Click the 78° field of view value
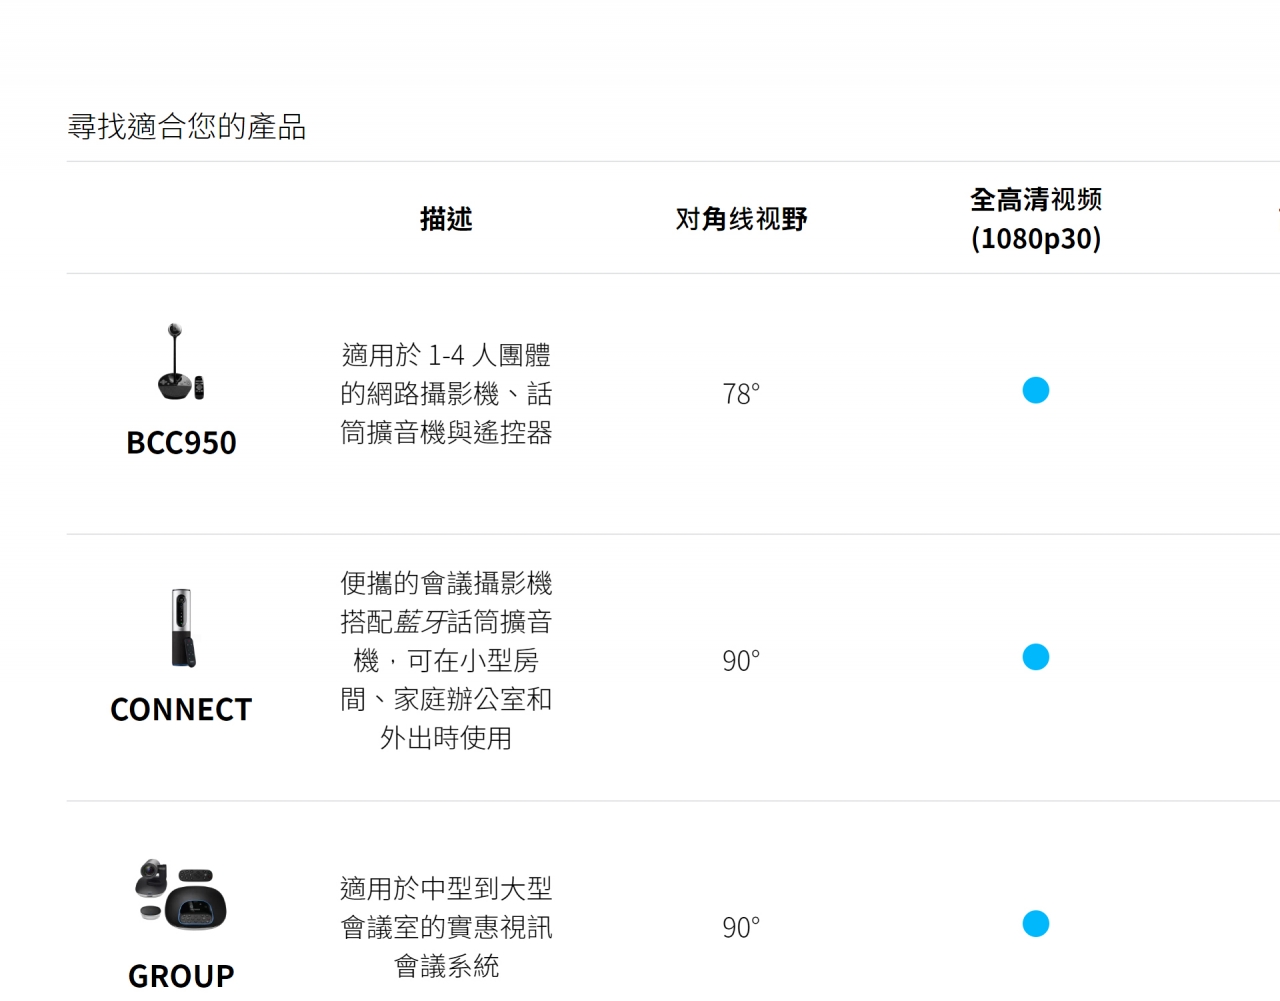1280x1001 pixels. pos(741,394)
